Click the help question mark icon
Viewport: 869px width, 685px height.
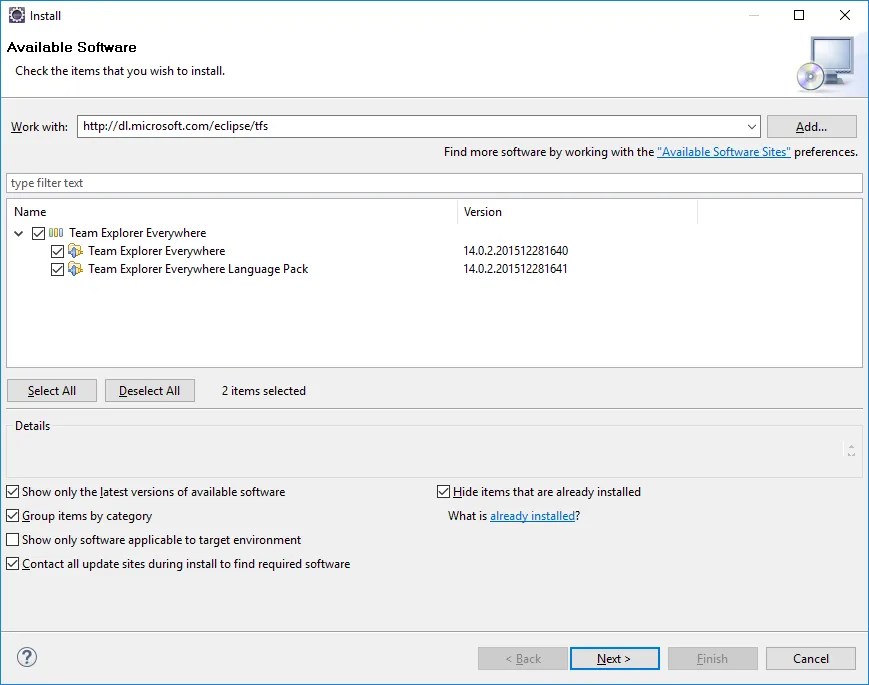[x=27, y=657]
